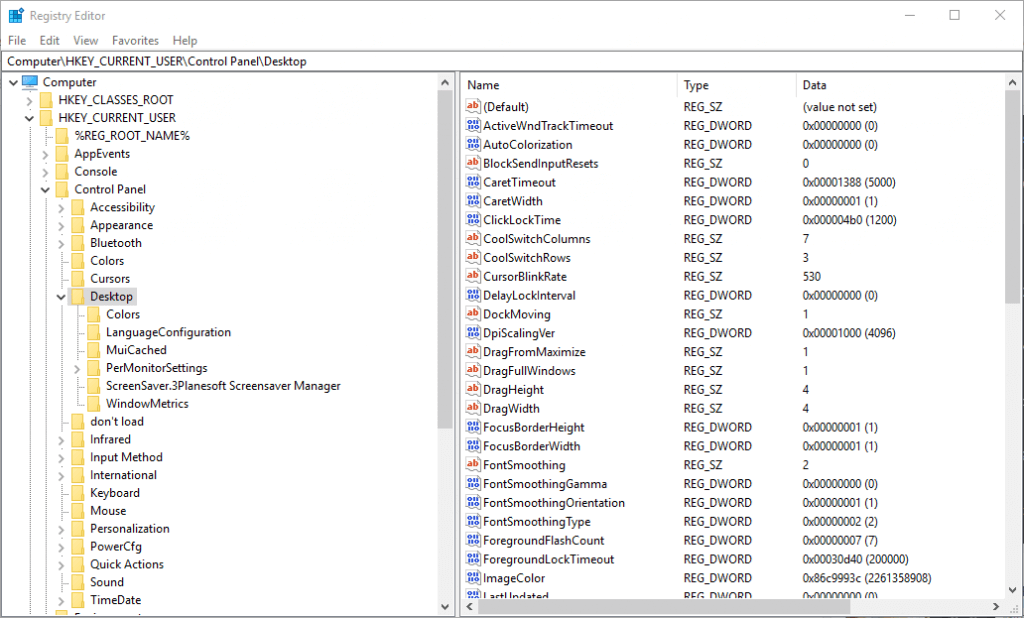Expand the PerMonitorSettings tree node
The width and height of the screenshot is (1024, 618).
click(x=76, y=368)
